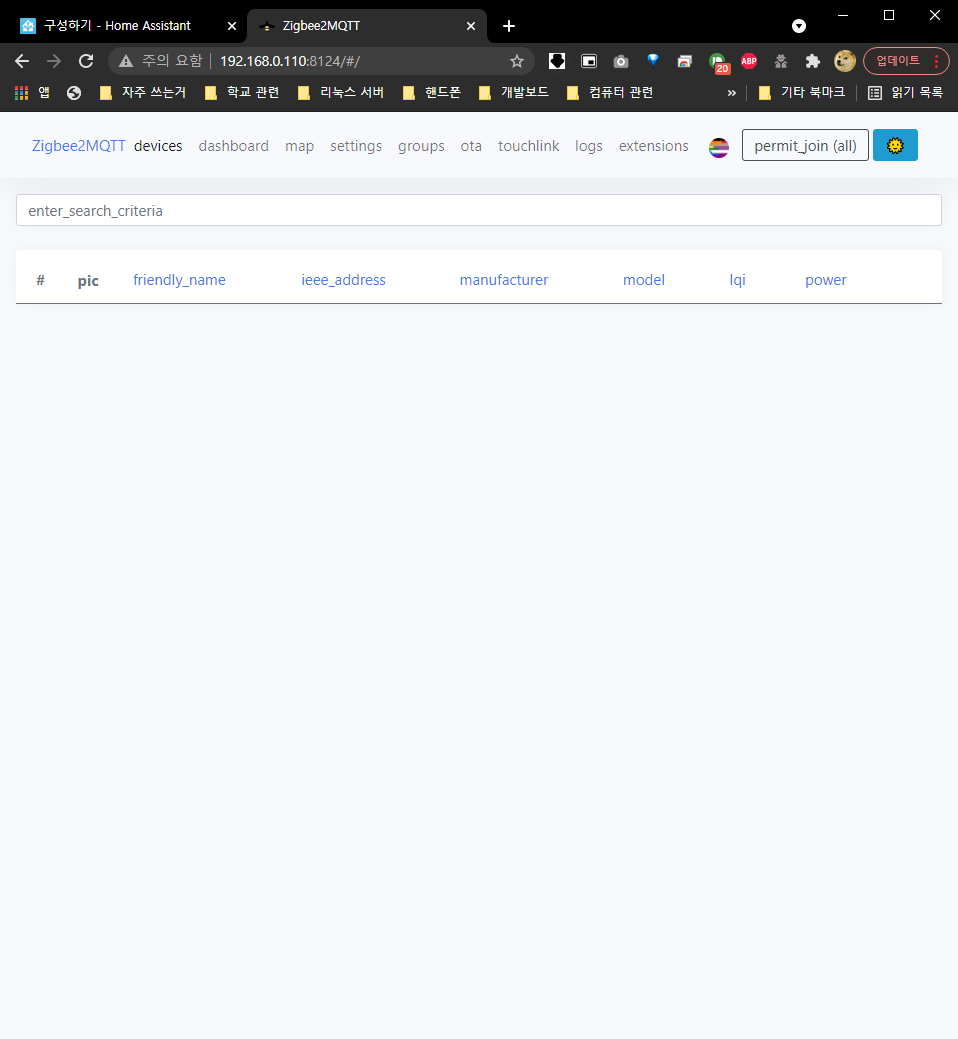Focus the enter_search_criteria search field

pos(478,210)
